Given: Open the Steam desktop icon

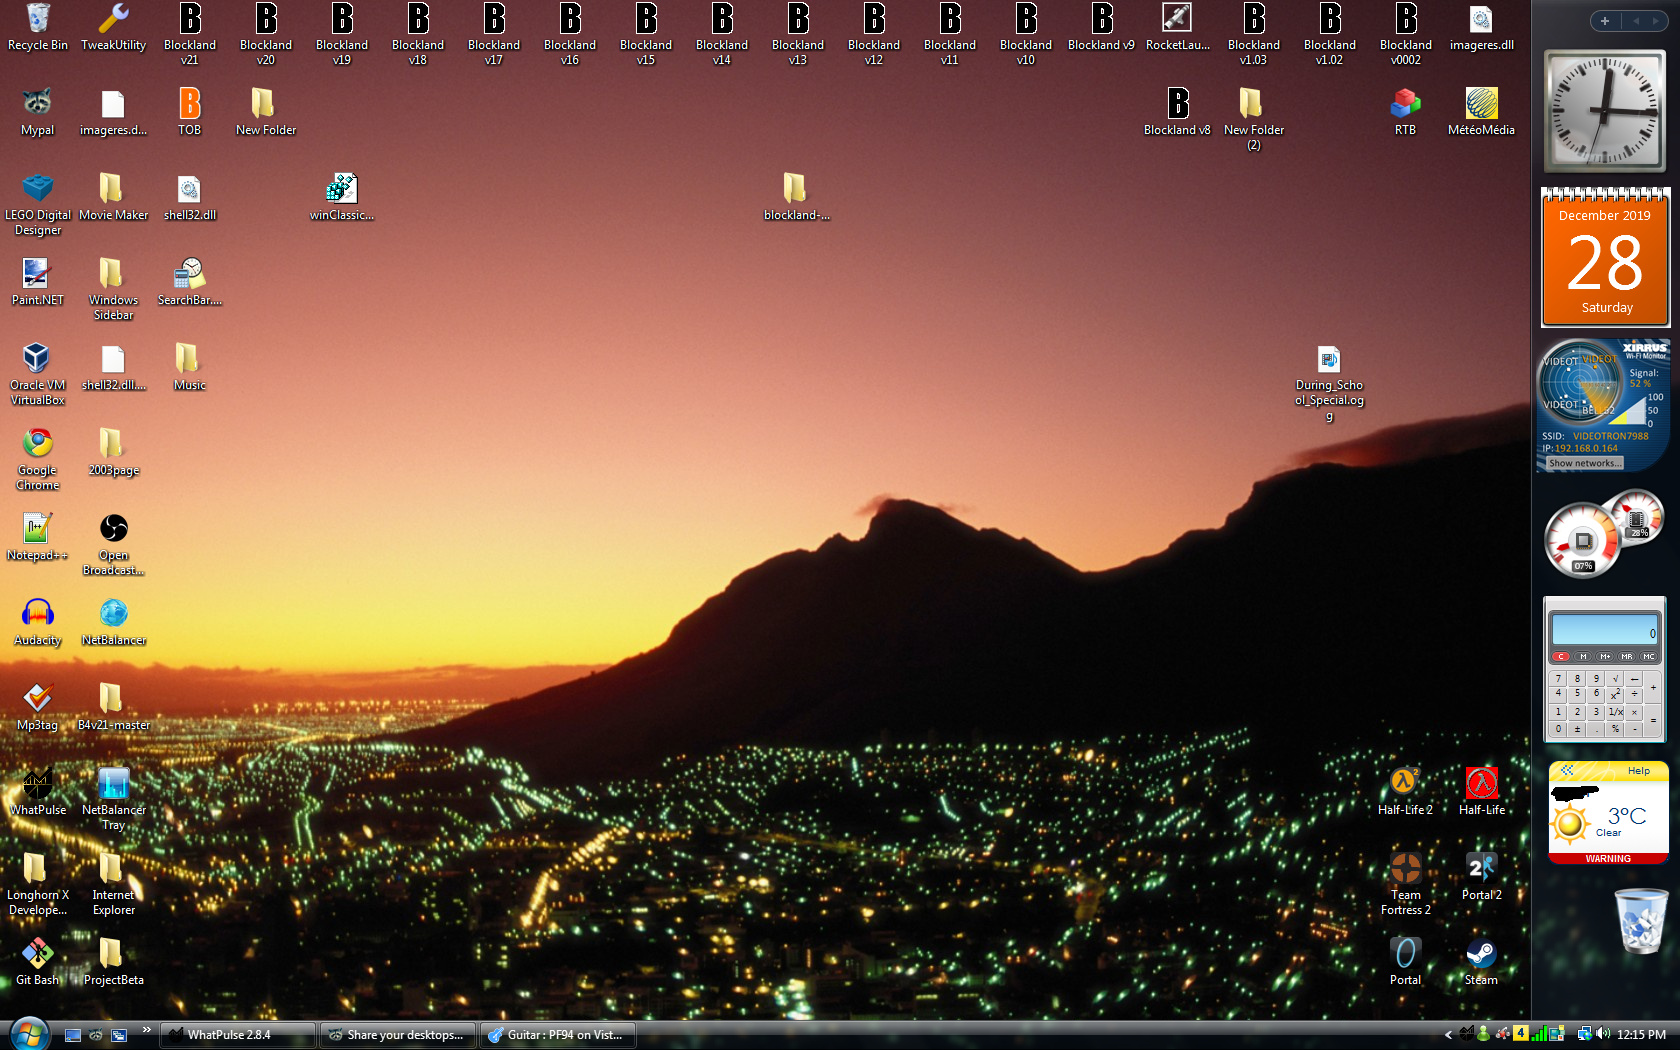Looking at the screenshot, I should click(1481, 961).
